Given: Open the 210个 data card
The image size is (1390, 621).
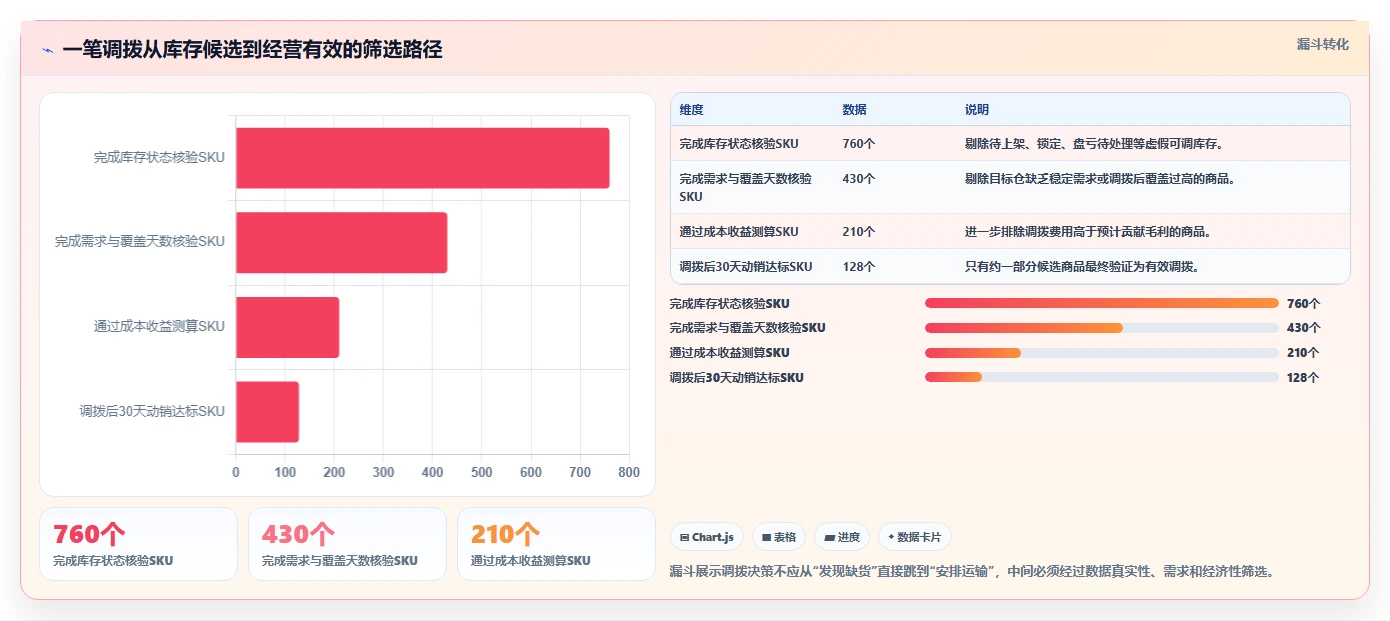Looking at the screenshot, I should coord(556,544).
